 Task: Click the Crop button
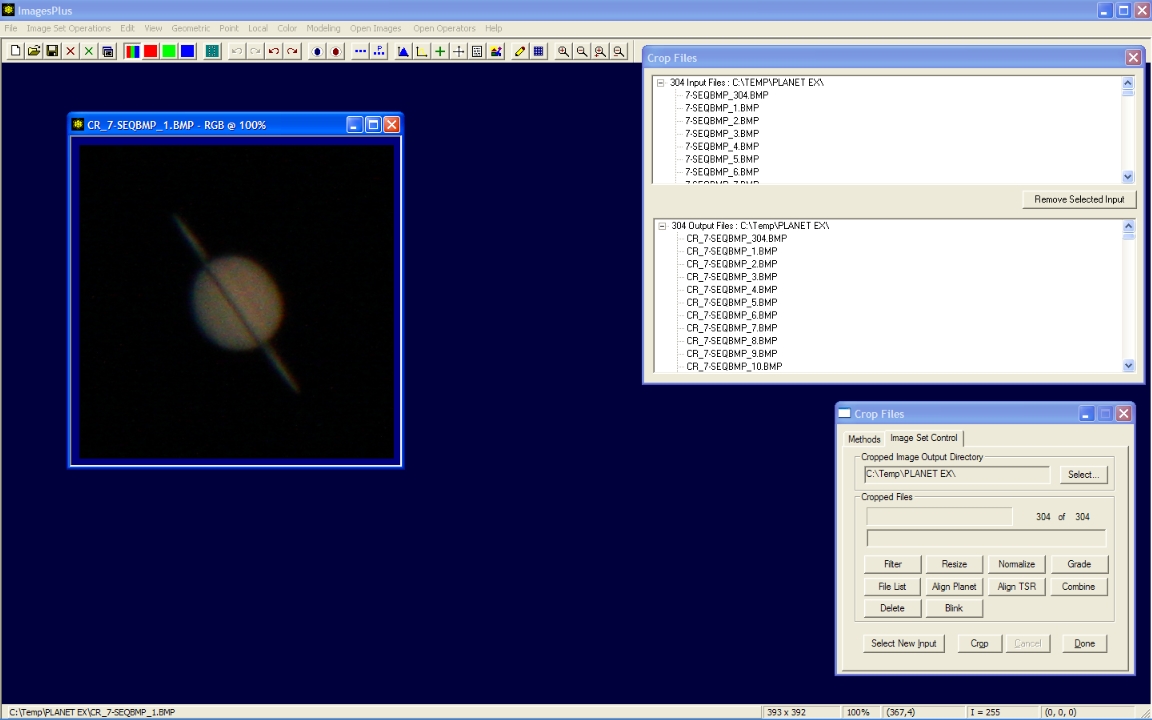coord(979,644)
